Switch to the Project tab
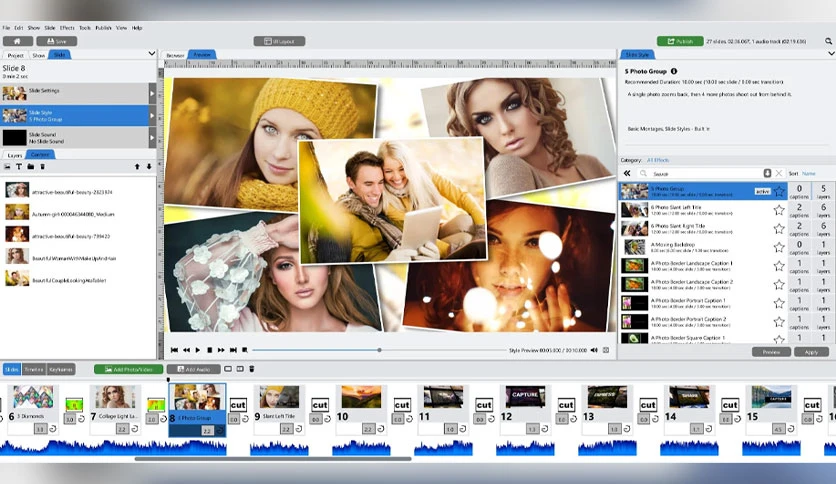 (15, 55)
